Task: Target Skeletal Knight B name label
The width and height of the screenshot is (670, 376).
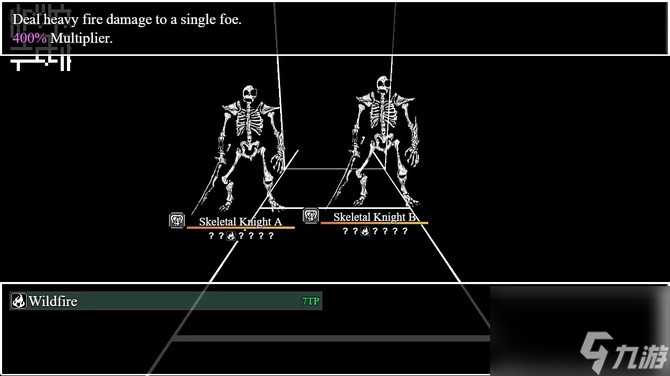Action: point(375,217)
